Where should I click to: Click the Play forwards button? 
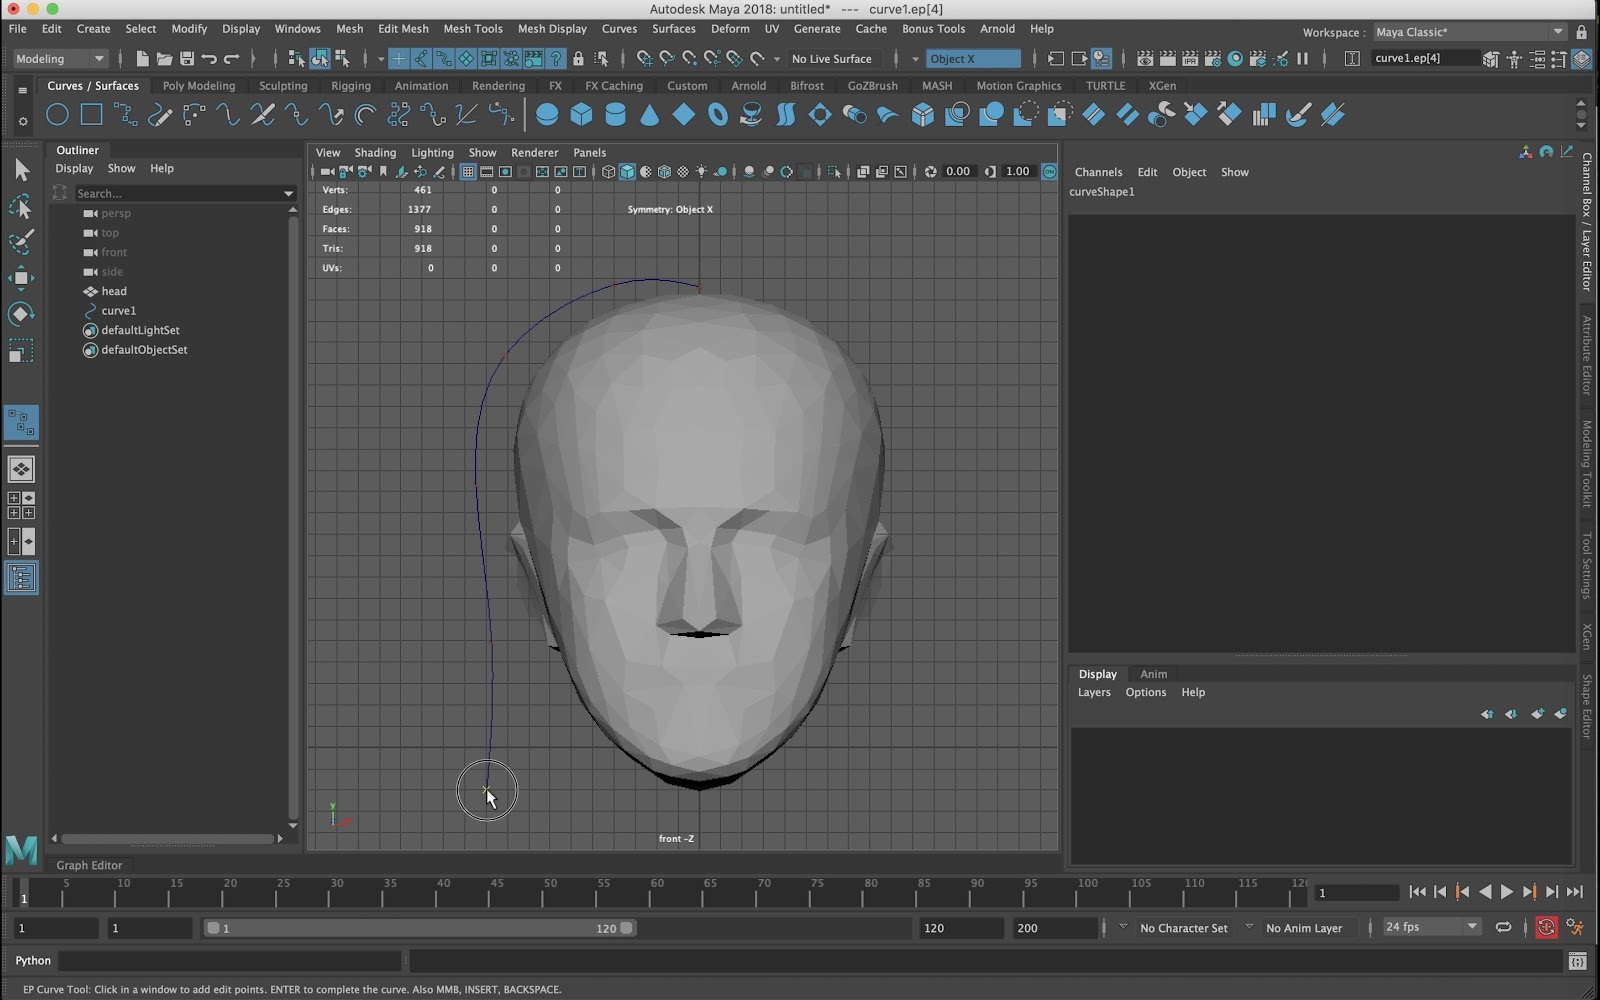pos(1507,892)
